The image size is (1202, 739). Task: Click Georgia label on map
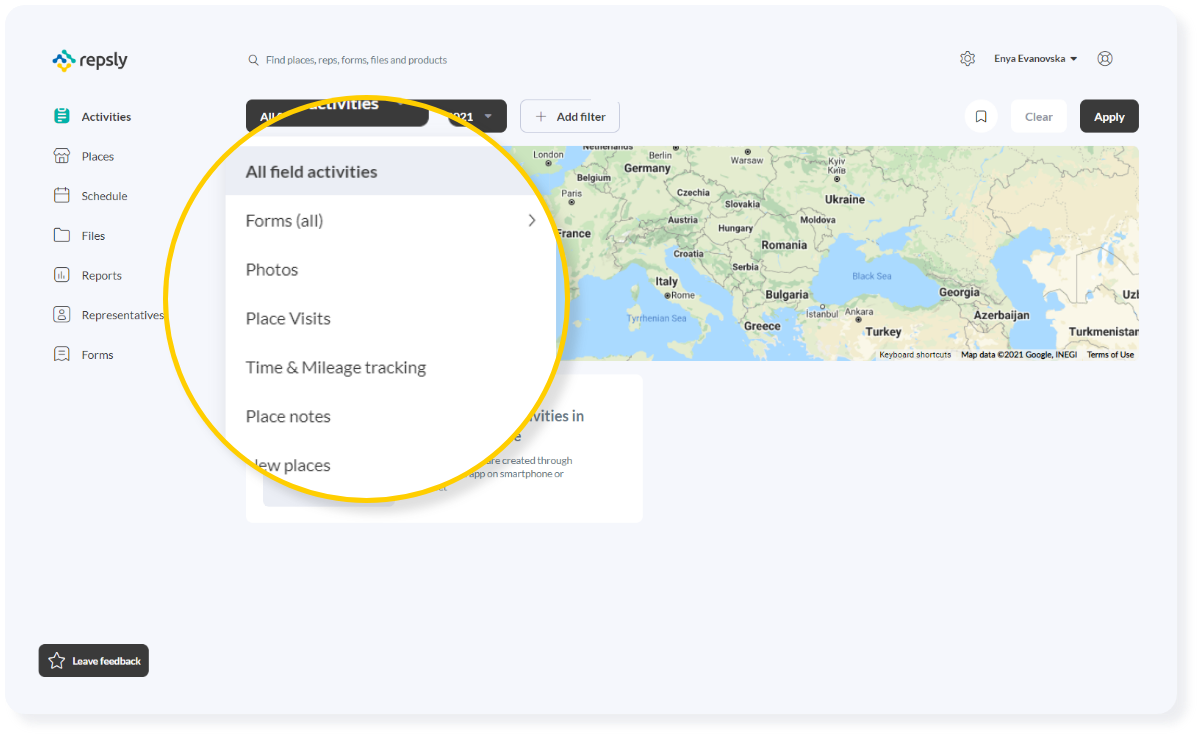[x=959, y=293]
